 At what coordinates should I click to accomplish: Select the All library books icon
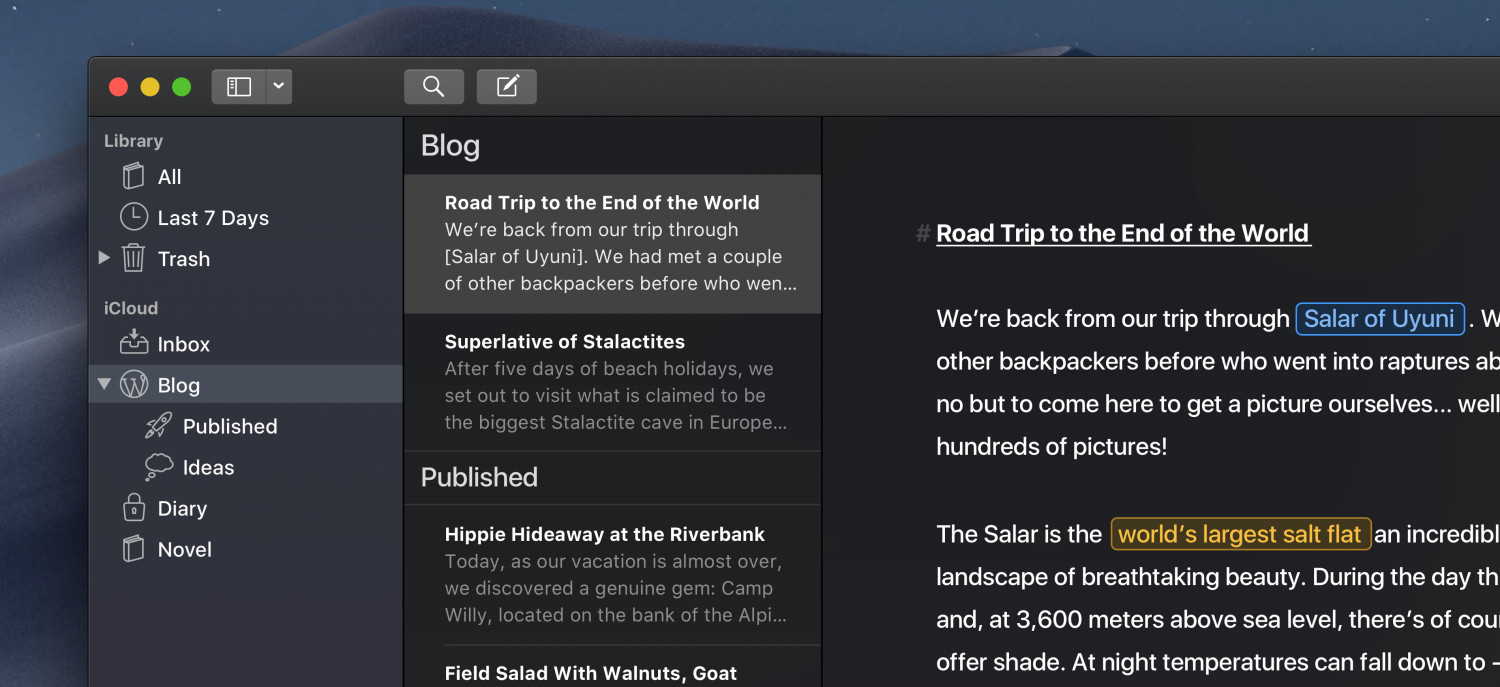[x=133, y=177]
